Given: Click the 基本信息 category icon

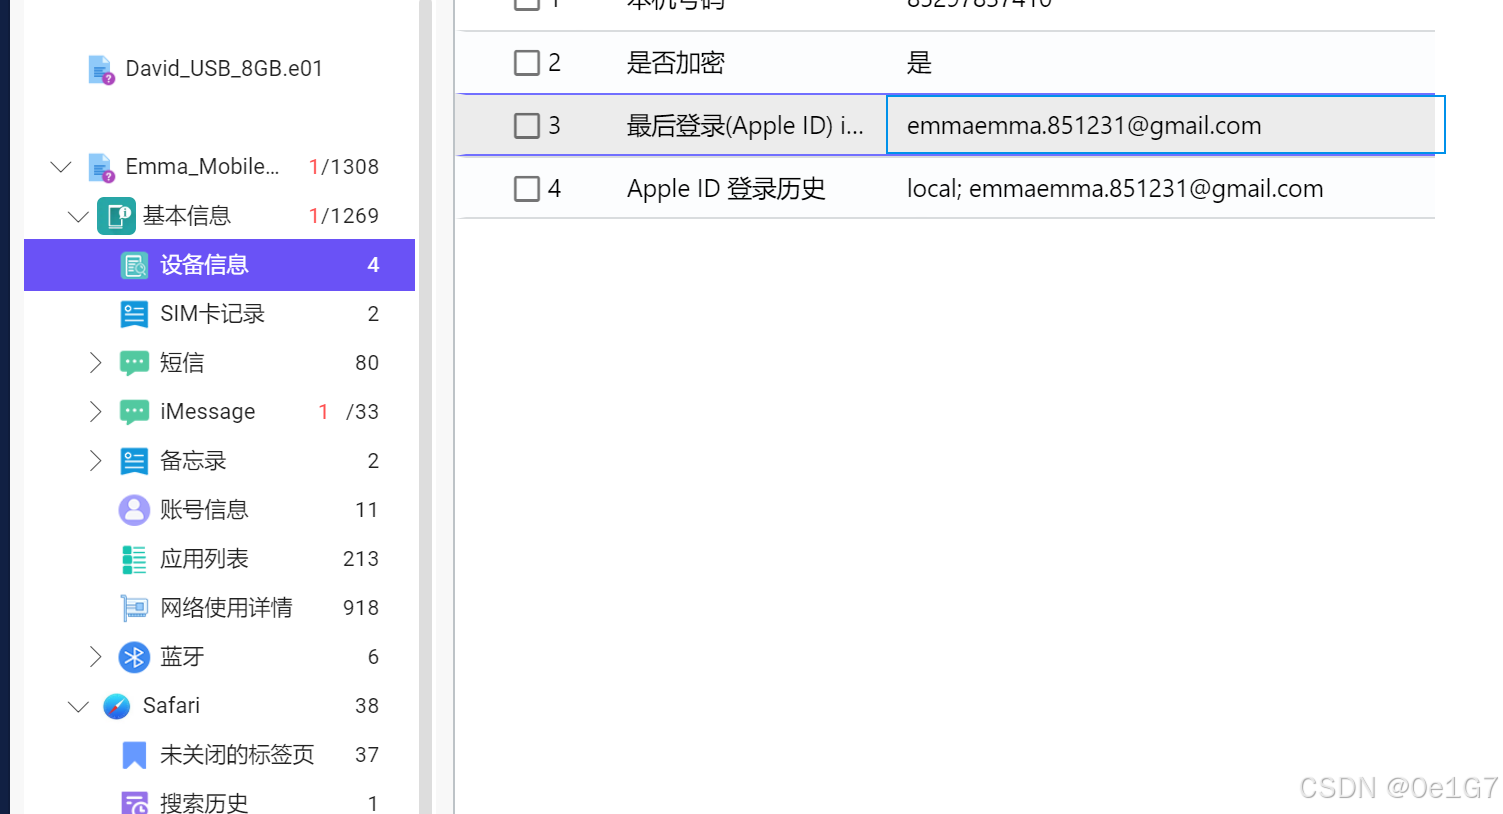Looking at the screenshot, I should [x=117, y=216].
